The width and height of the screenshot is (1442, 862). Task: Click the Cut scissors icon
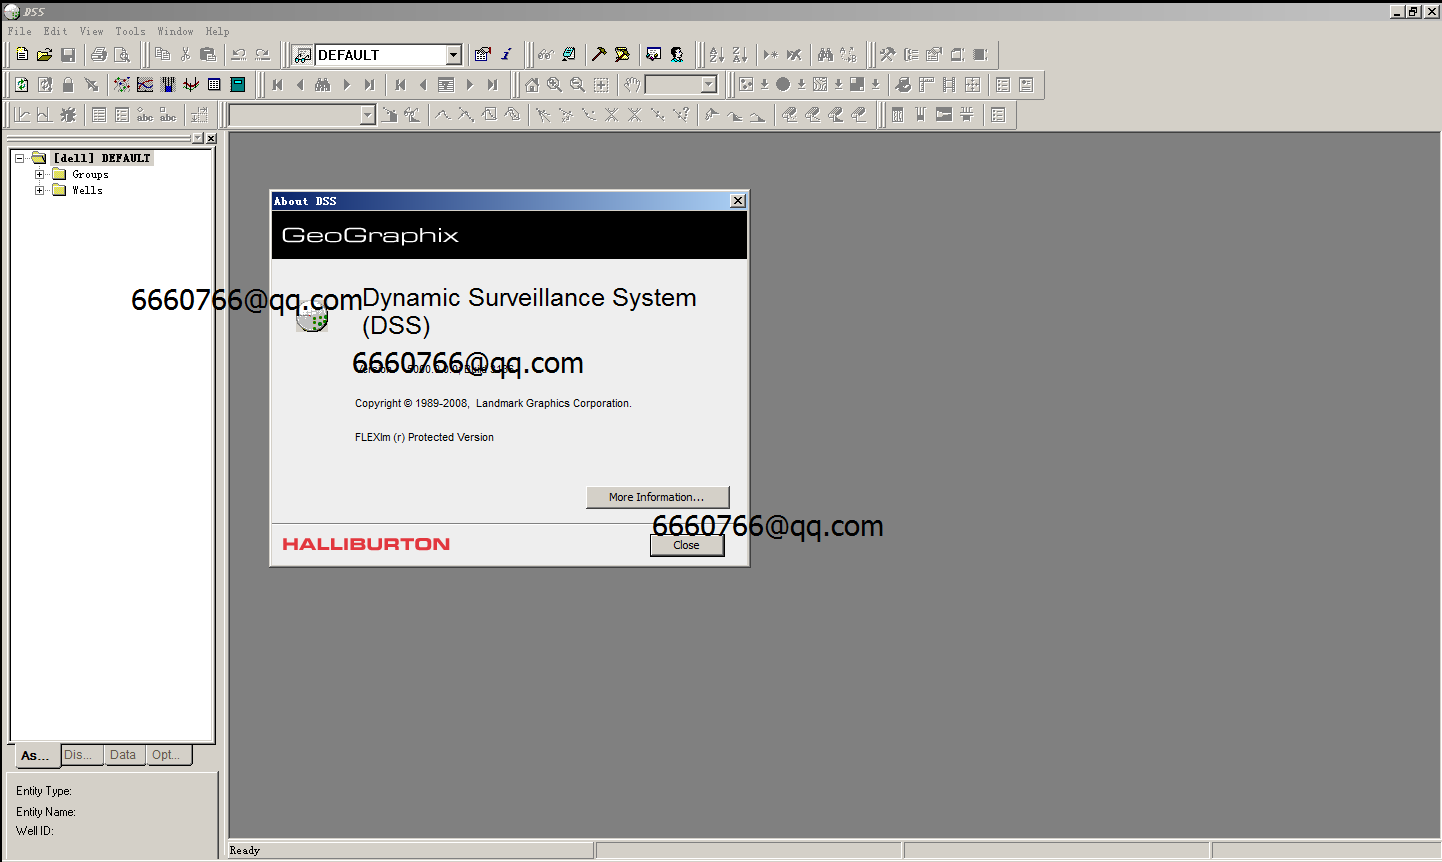click(x=185, y=55)
